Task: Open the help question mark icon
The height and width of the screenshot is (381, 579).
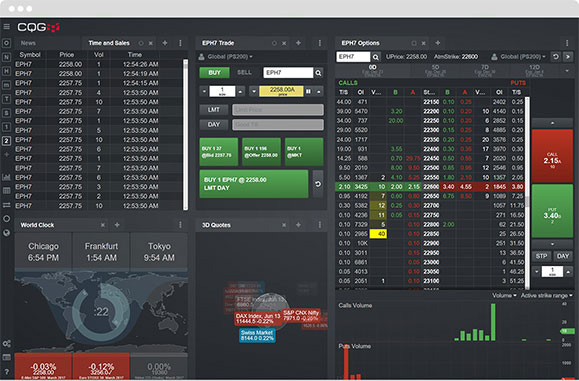Action: (6, 372)
